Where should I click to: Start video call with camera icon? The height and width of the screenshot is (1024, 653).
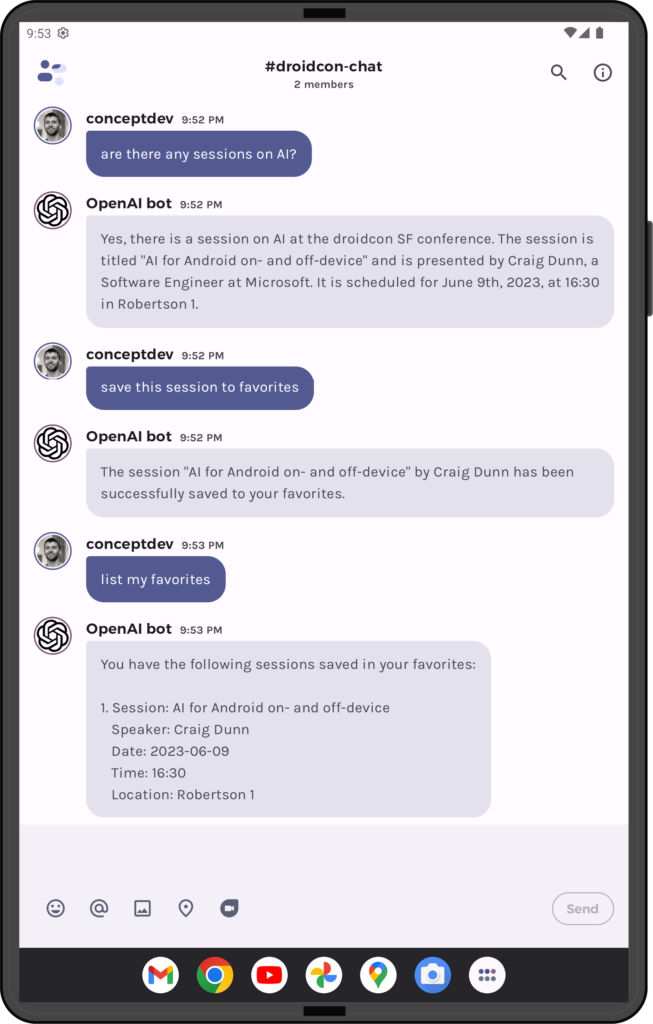(x=229, y=908)
